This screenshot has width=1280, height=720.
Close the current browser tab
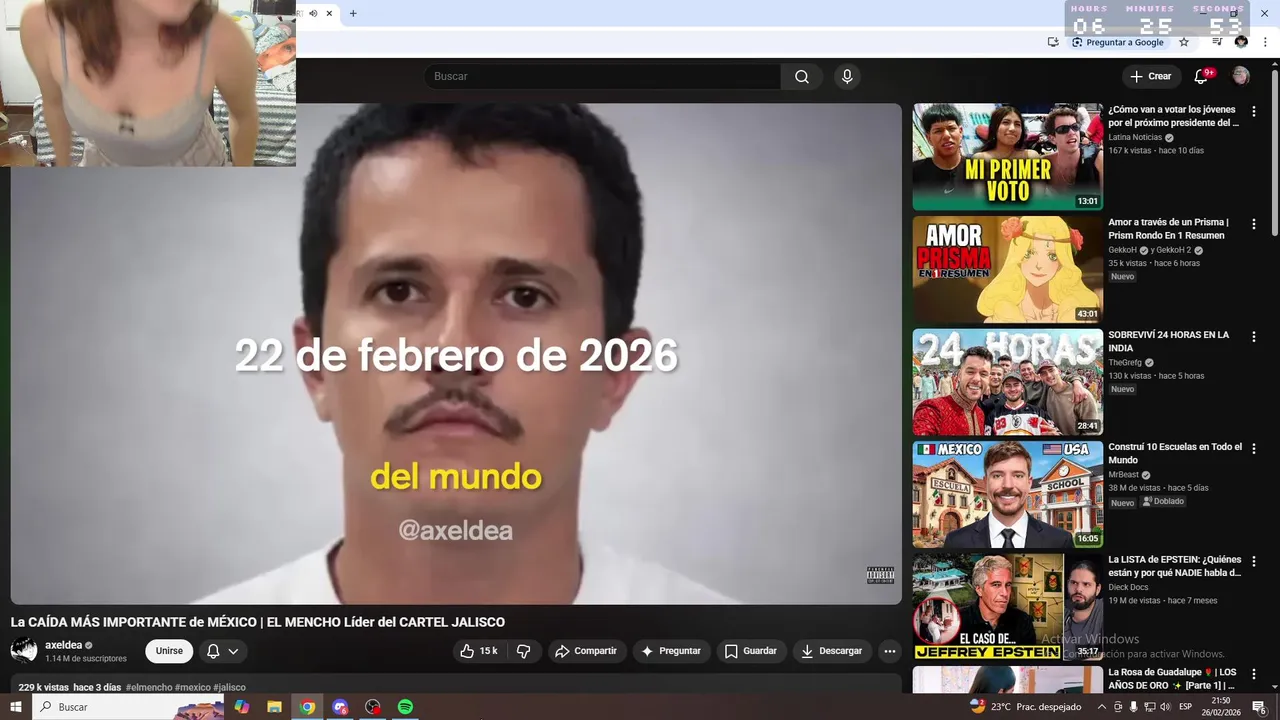coord(329,13)
